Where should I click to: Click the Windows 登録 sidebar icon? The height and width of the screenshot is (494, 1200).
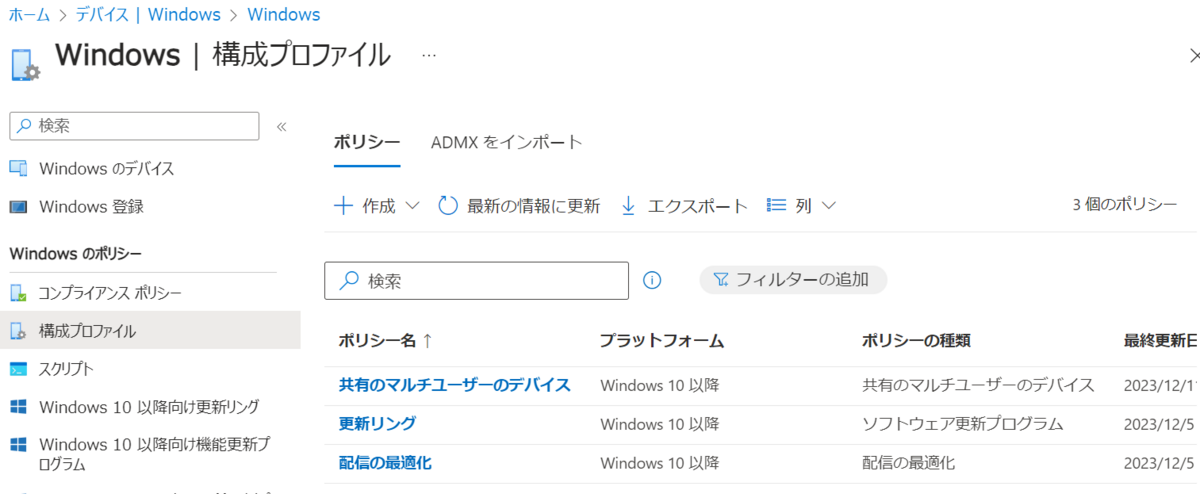(x=18, y=207)
